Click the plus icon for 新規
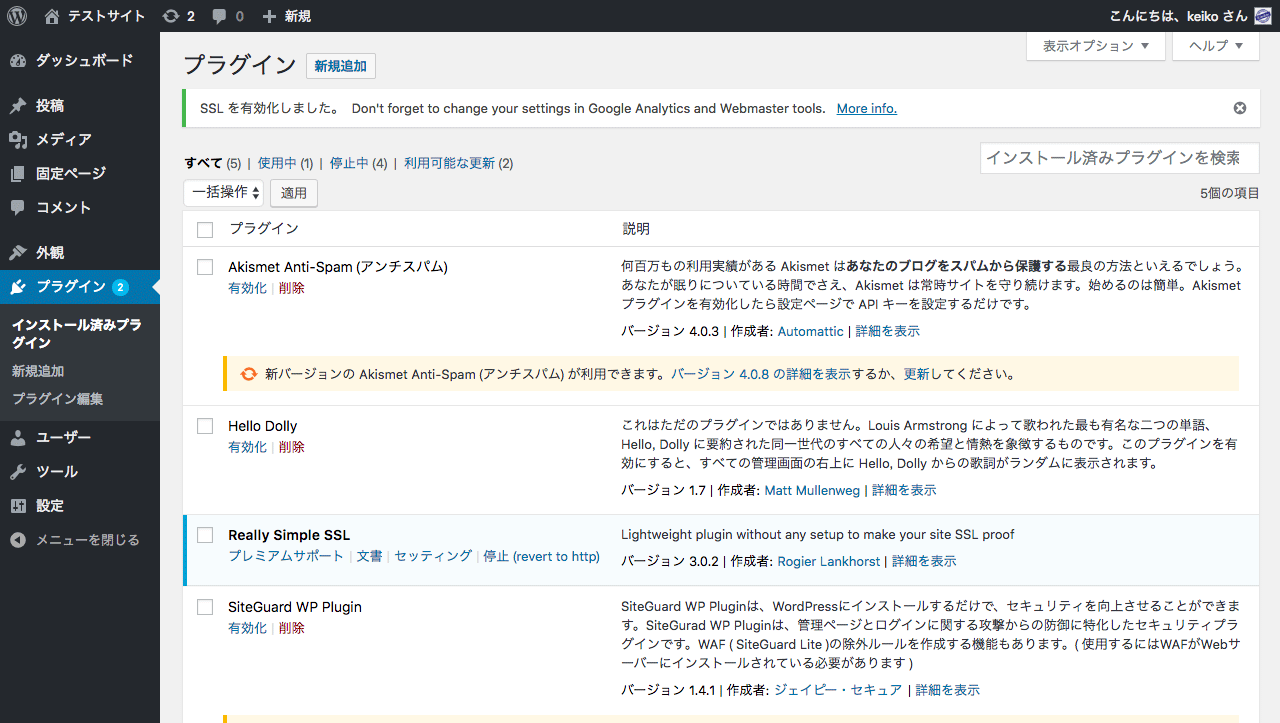 point(269,16)
